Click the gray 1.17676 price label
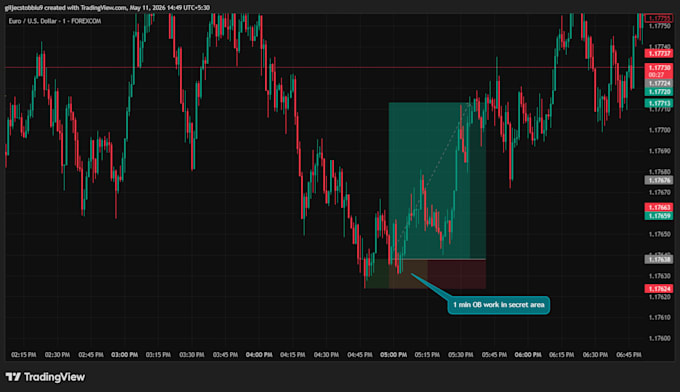 [x=659, y=180]
